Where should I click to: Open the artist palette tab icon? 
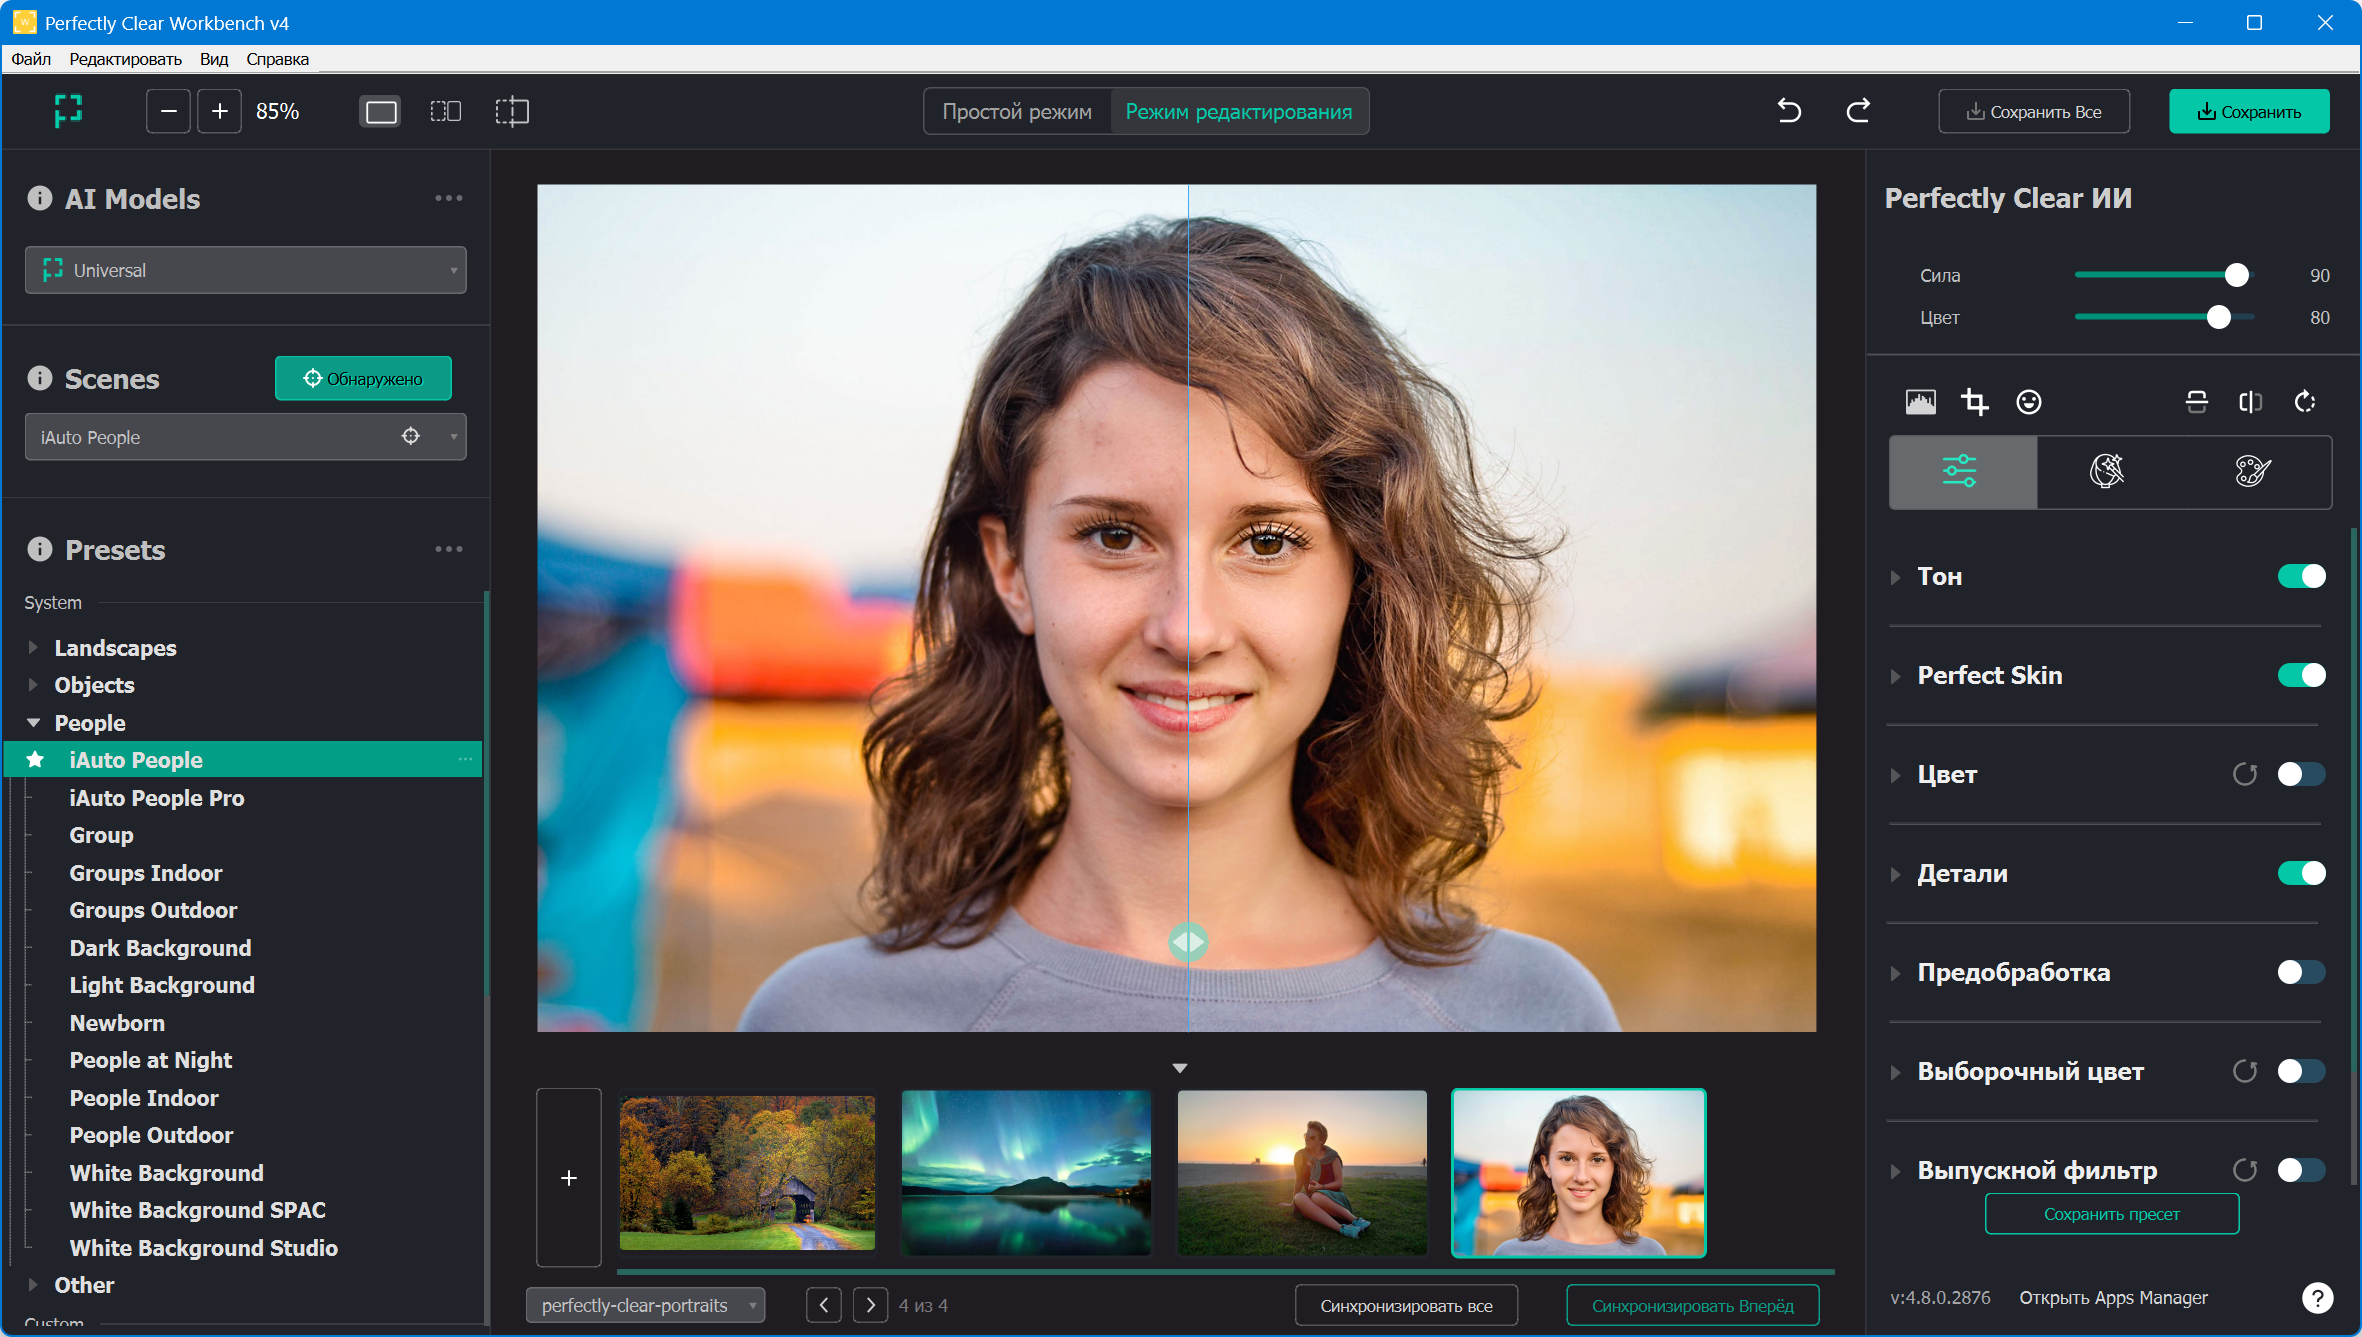coord(2253,471)
